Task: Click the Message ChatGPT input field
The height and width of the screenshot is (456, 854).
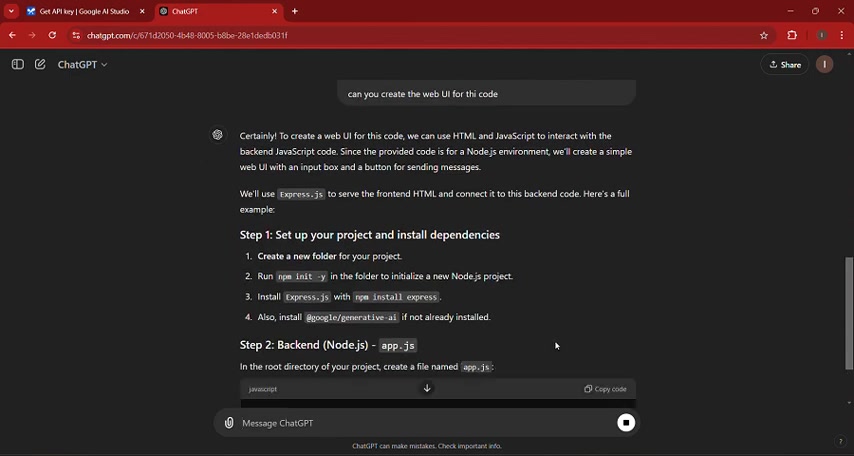Action: (x=420, y=423)
